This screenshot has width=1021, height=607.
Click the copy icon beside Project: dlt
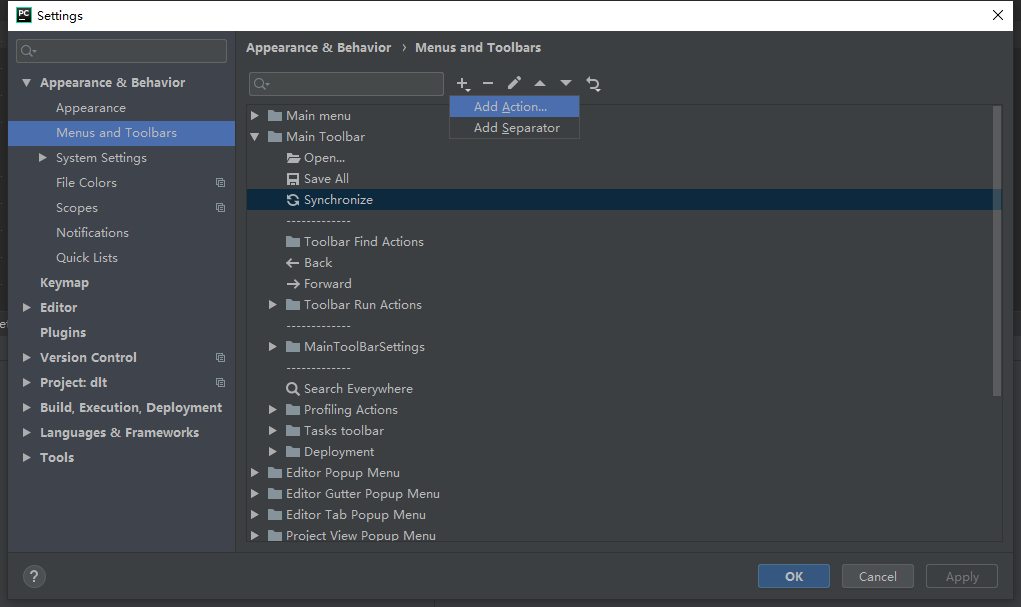(x=221, y=382)
